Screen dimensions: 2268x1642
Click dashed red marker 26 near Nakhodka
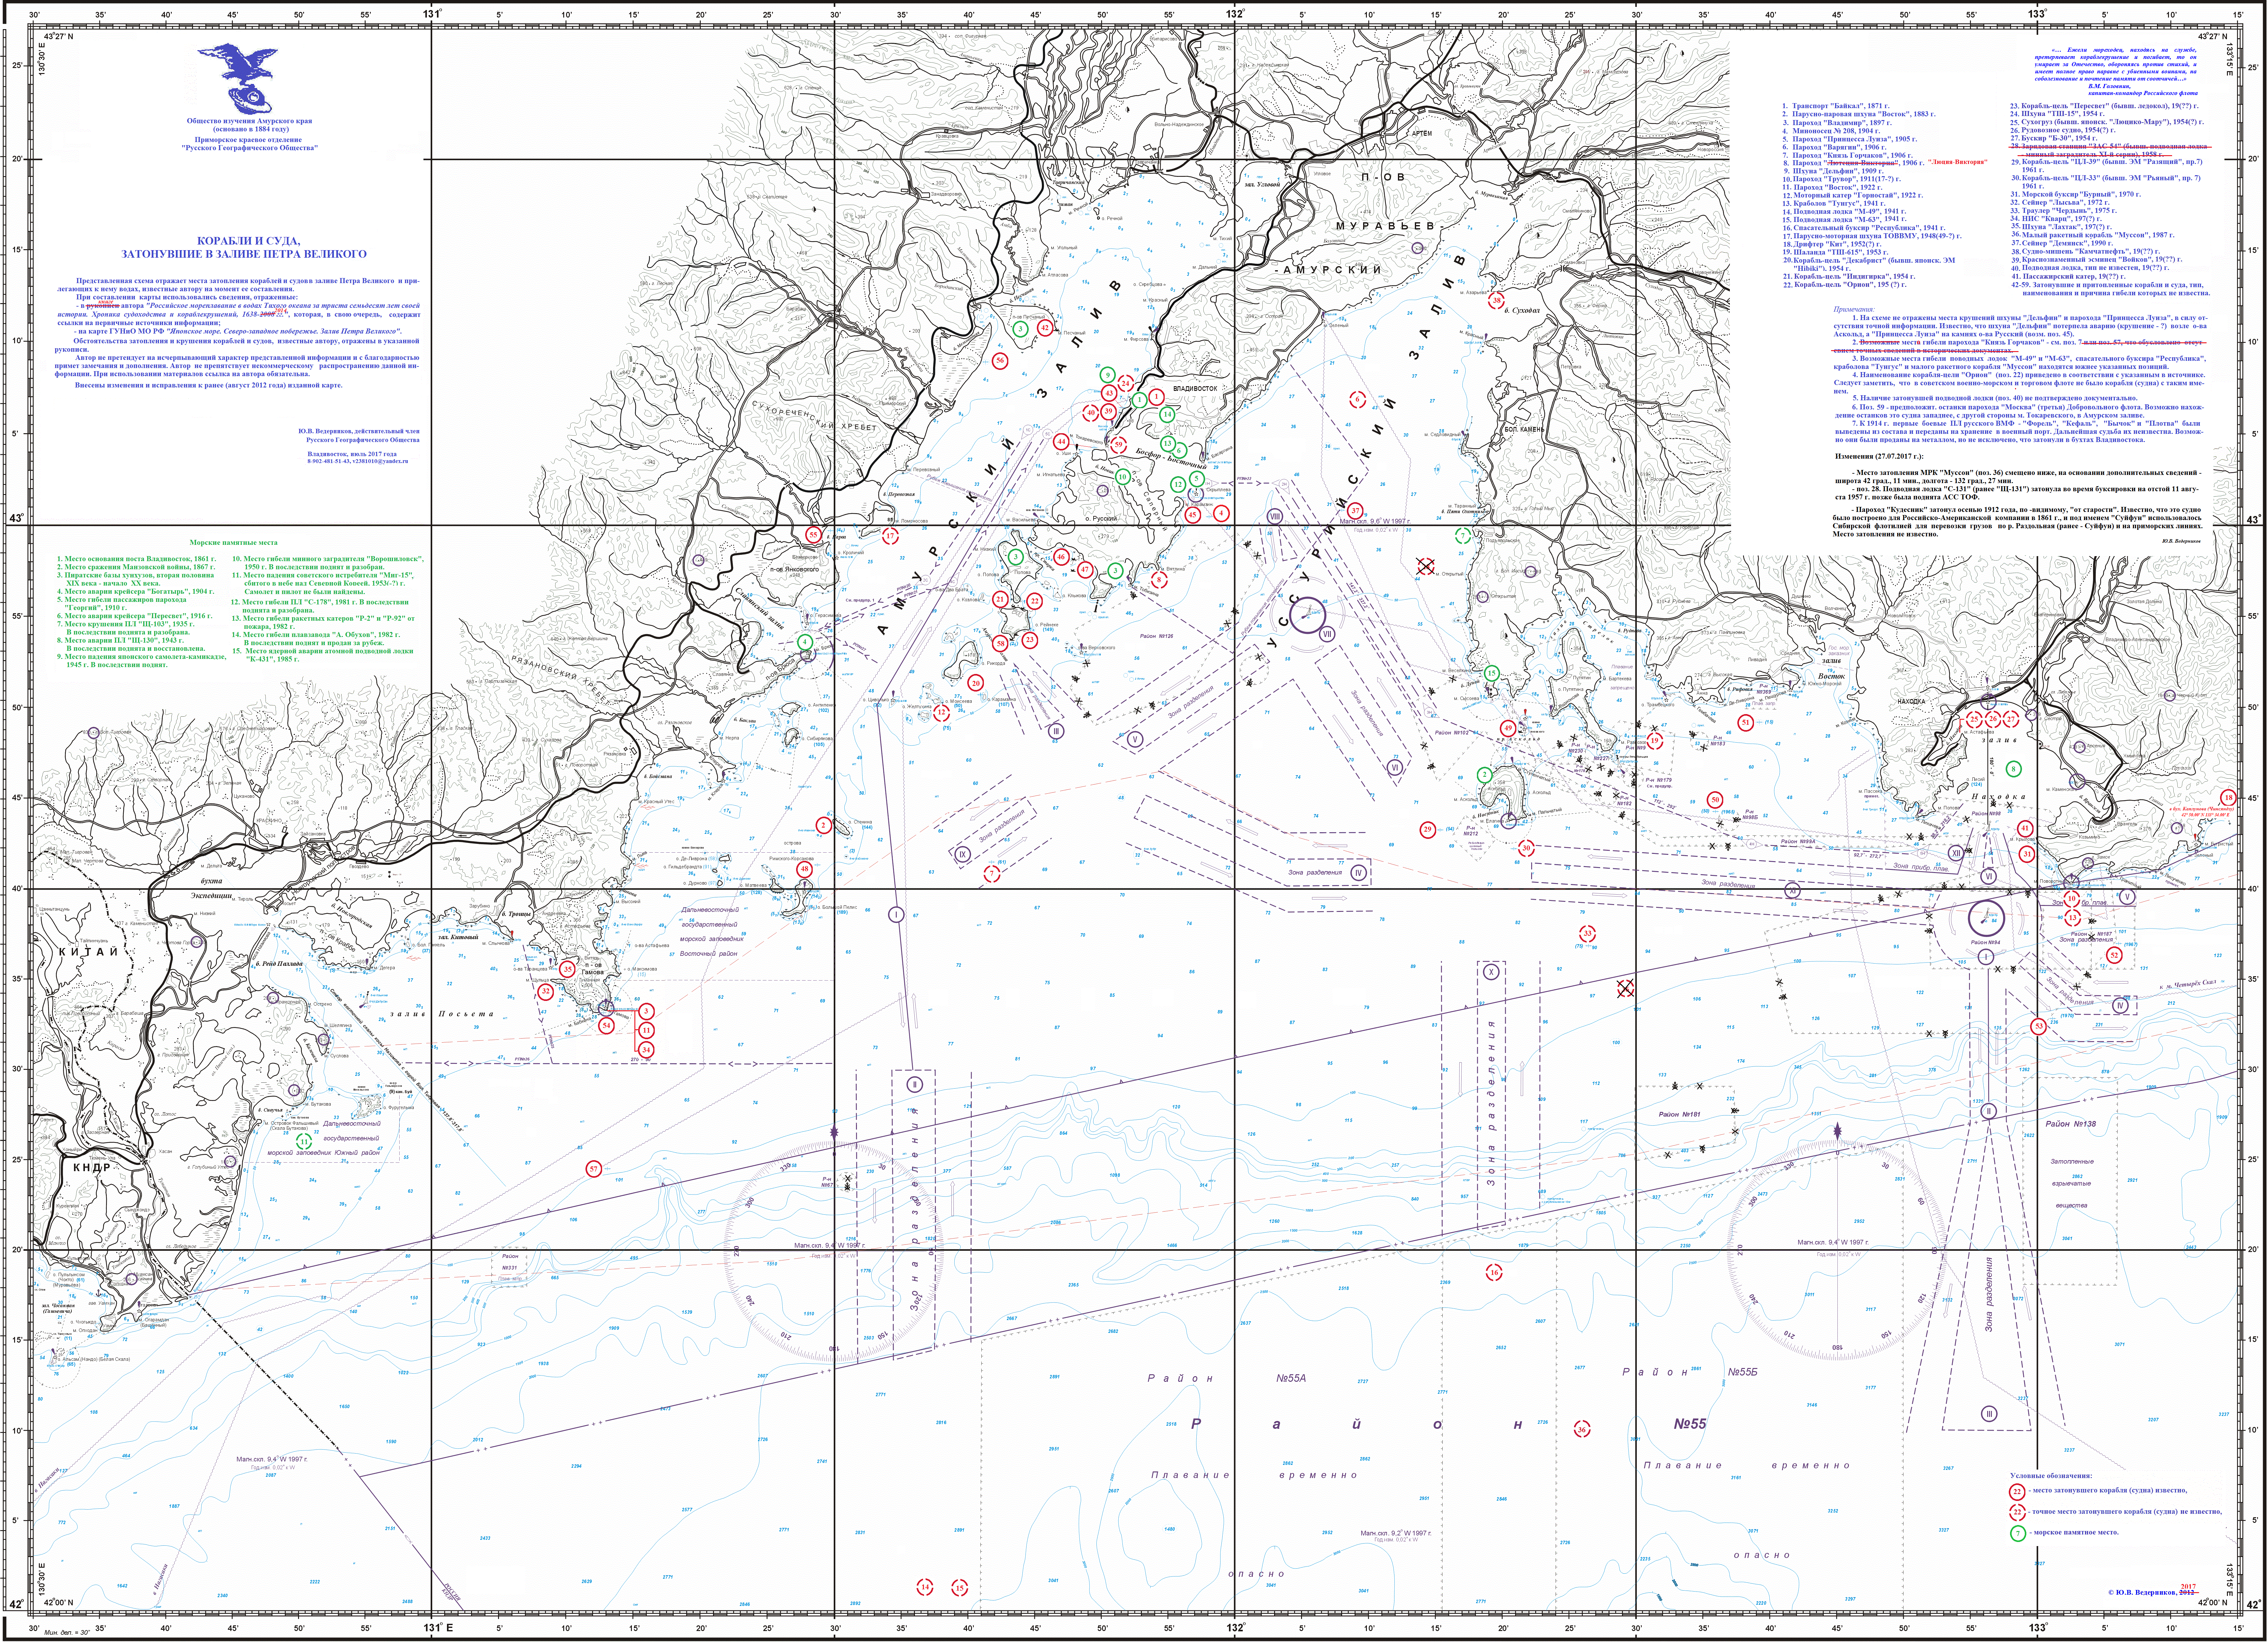point(1993,719)
